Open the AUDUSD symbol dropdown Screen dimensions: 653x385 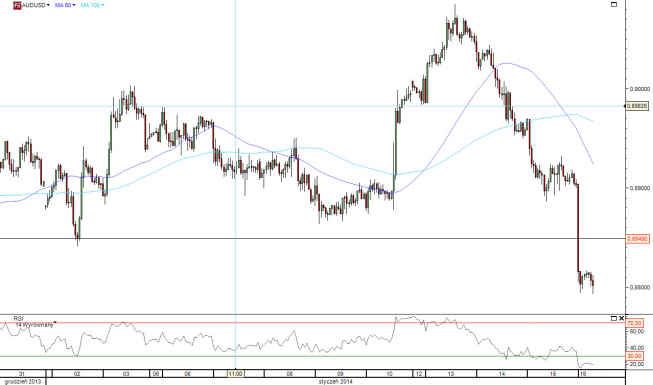pos(48,5)
